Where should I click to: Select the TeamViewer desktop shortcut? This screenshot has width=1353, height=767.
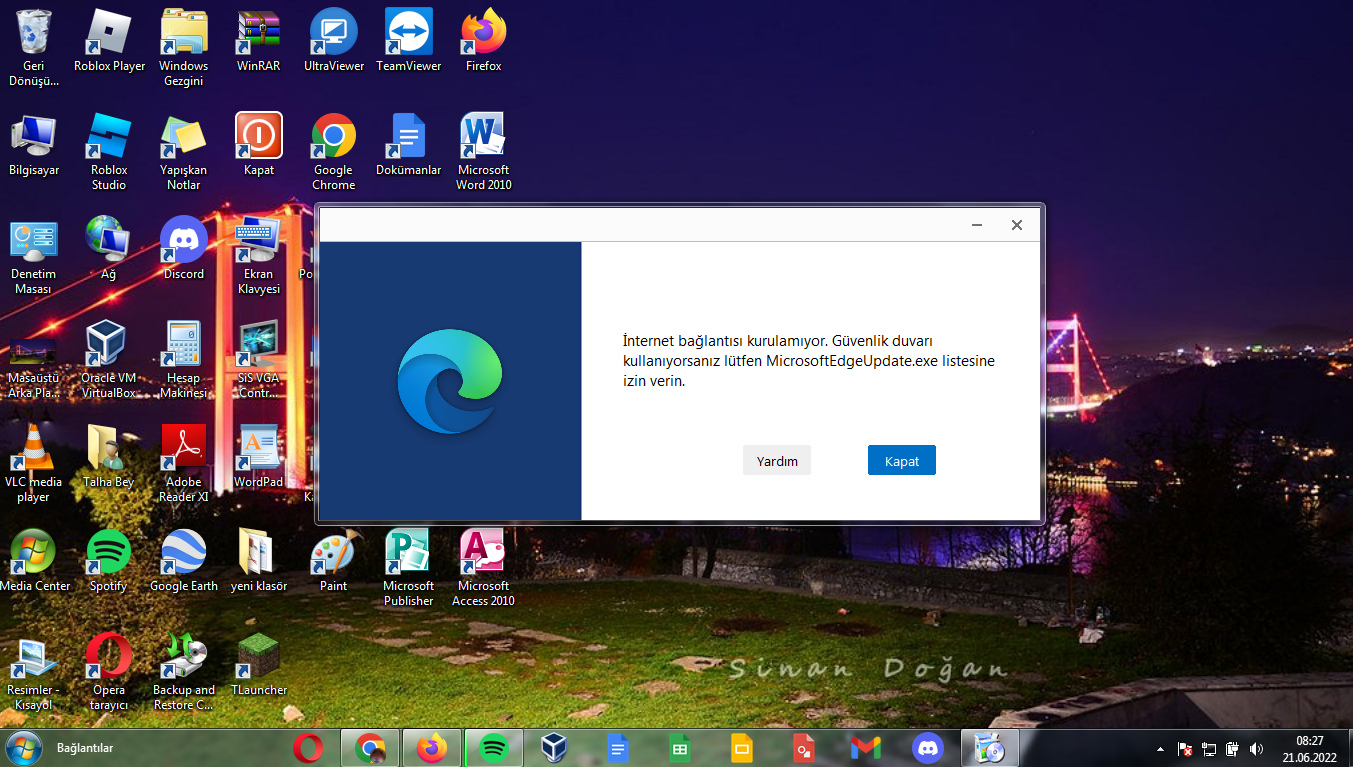point(409,40)
